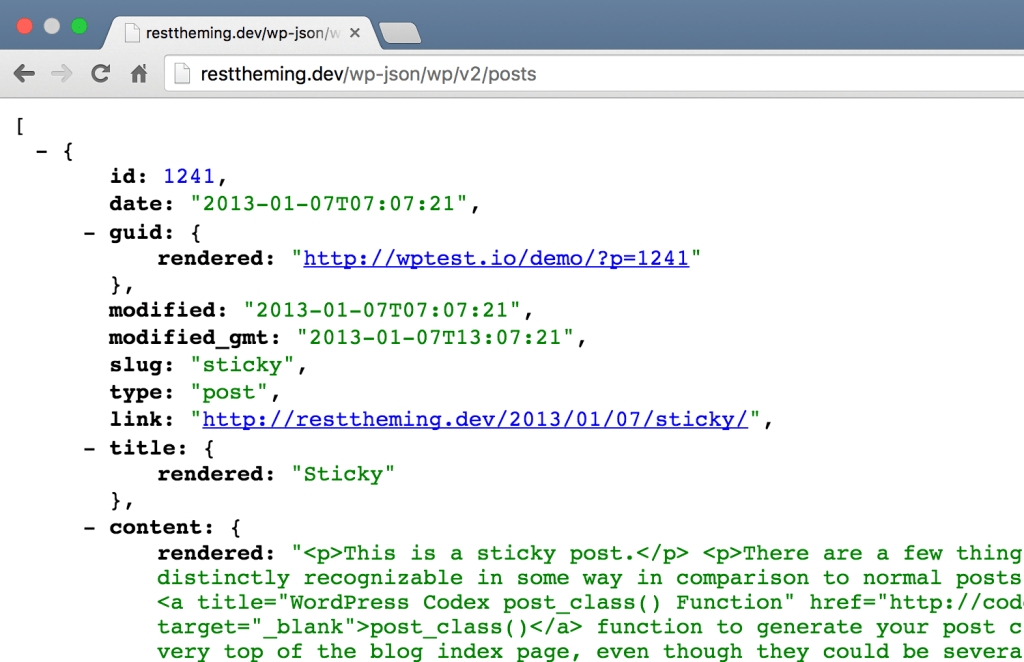Collapse the title node

point(89,448)
